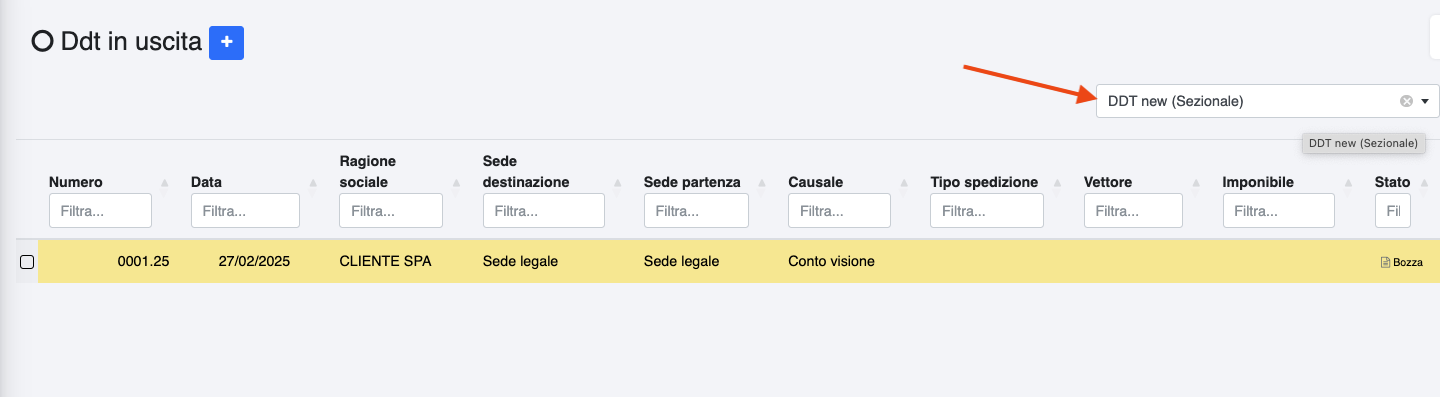Sort by the Data column arrows

(313, 182)
